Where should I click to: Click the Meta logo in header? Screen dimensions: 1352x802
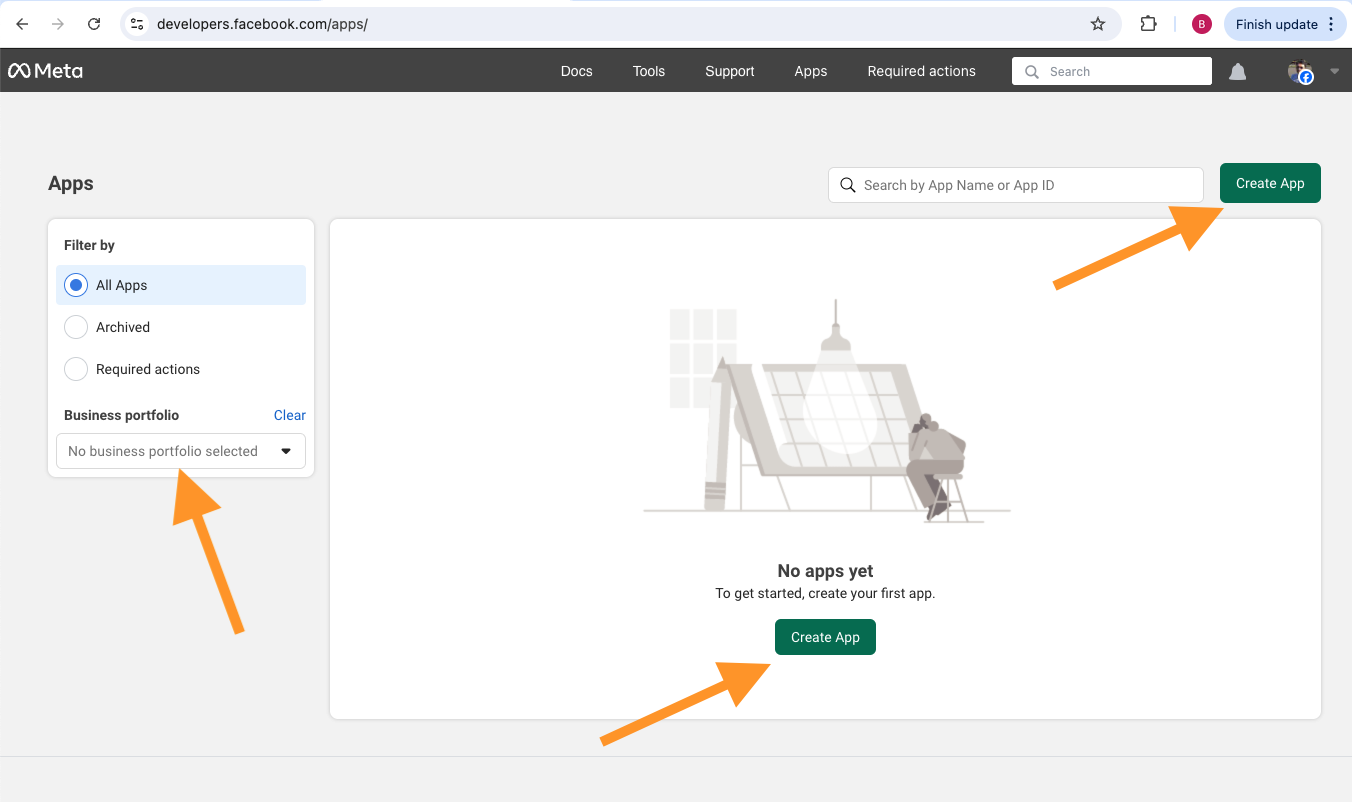point(46,71)
